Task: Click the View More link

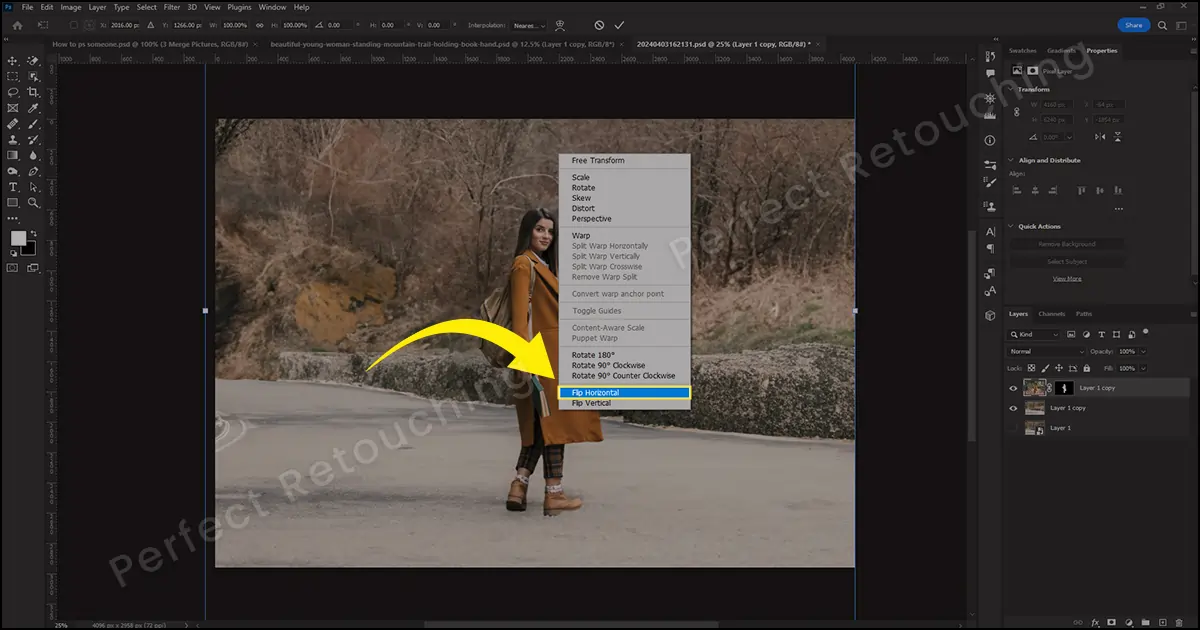Action: tap(1067, 278)
